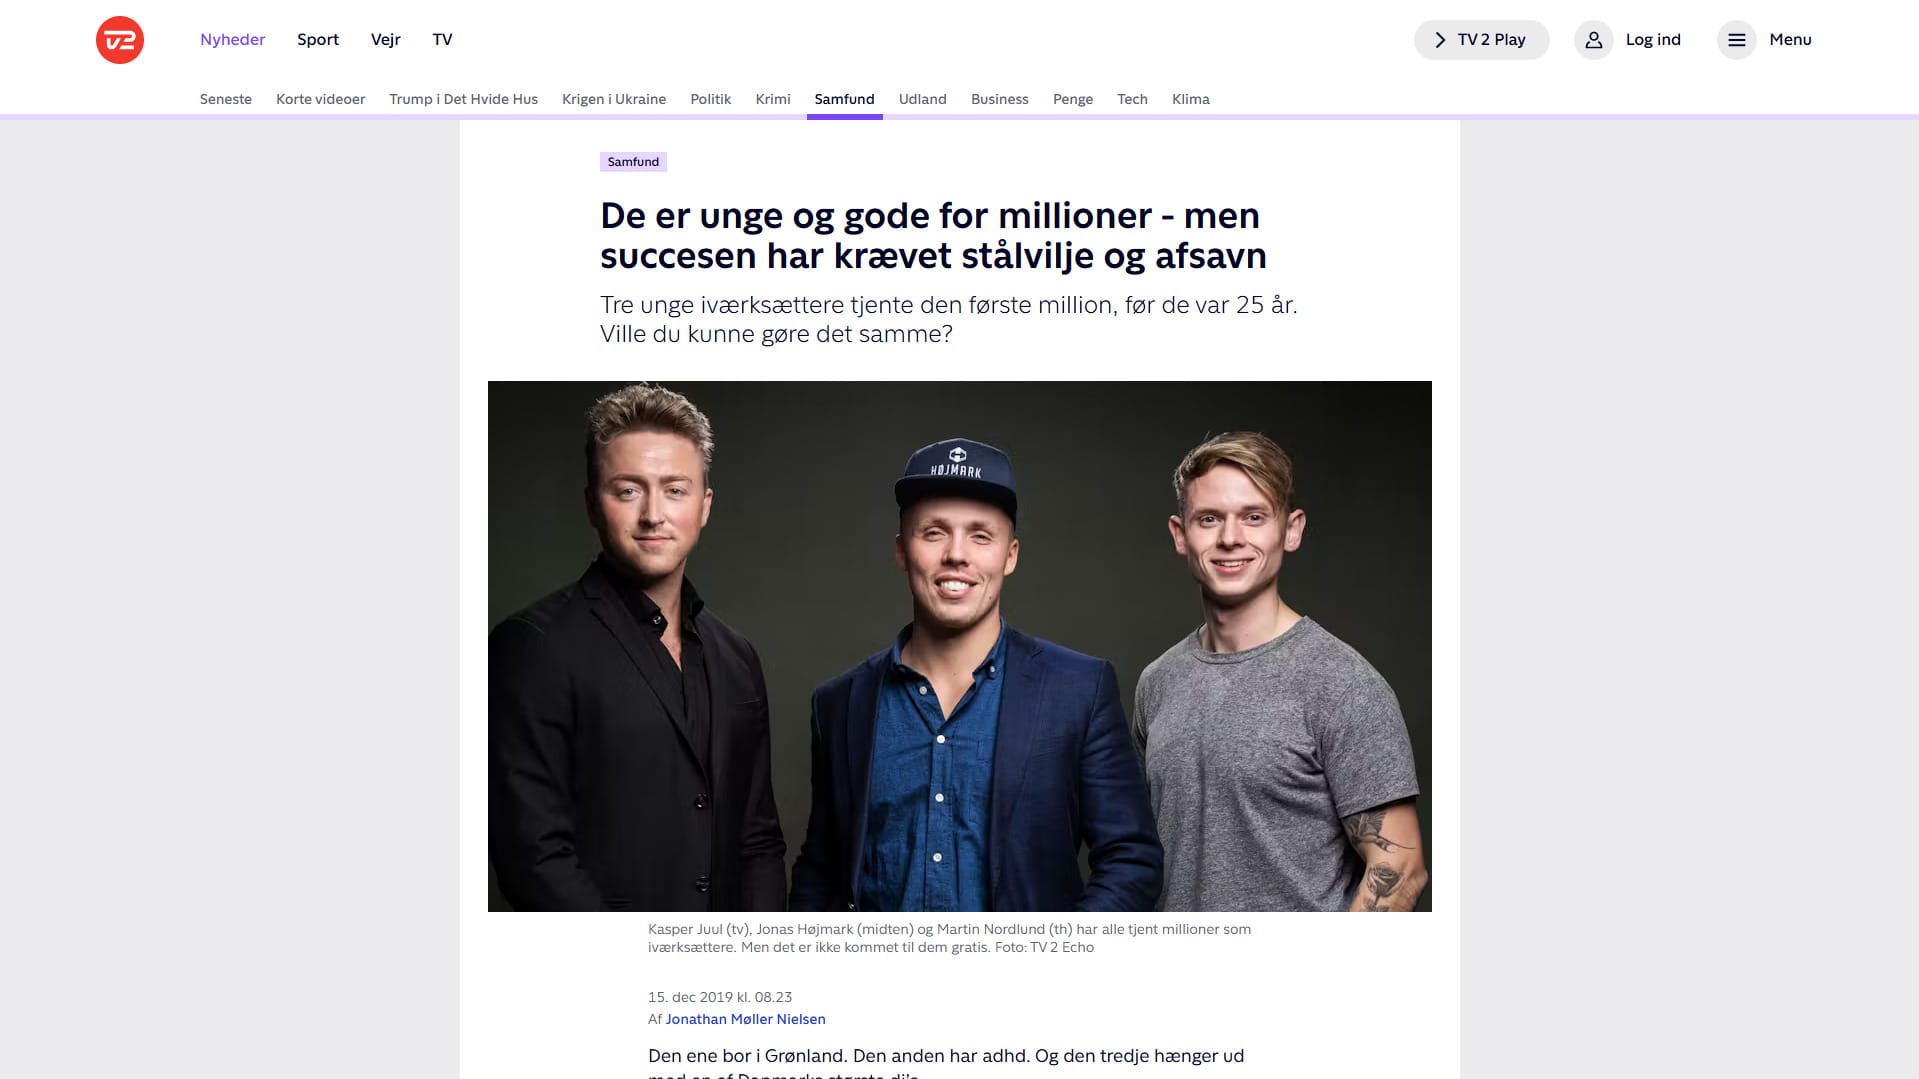The height and width of the screenshot is (1079, 1919).
Task: Click the Log ind user profile icon
Action: coord(1593,40)
